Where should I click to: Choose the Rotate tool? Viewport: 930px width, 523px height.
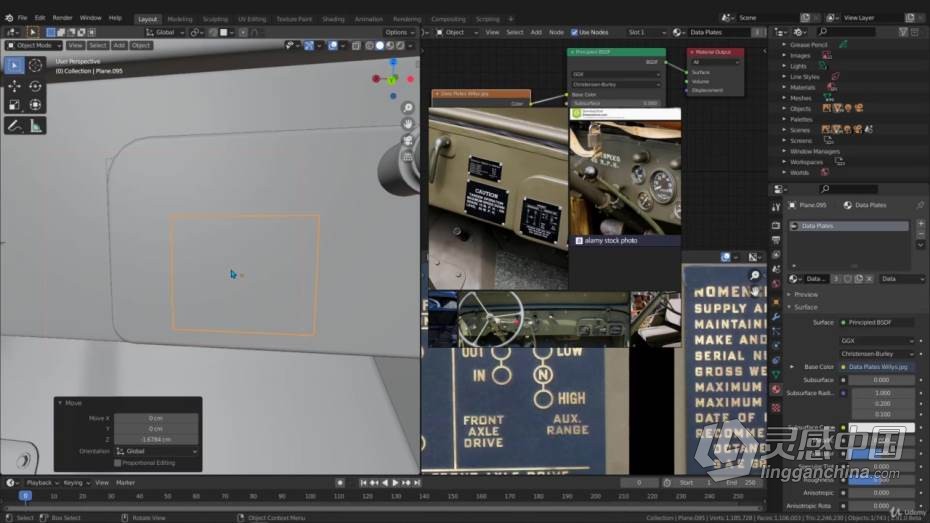pos(36,86)
